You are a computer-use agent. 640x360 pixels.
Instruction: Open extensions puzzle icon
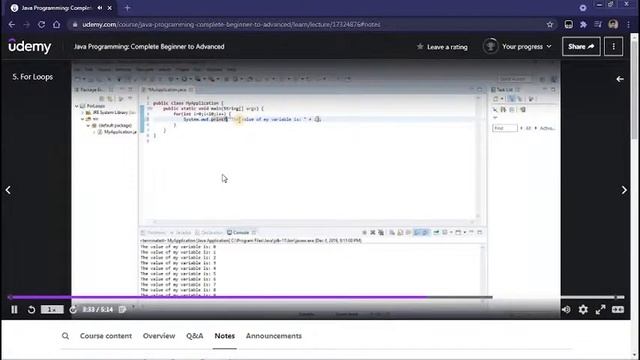[x=583, y=24]
